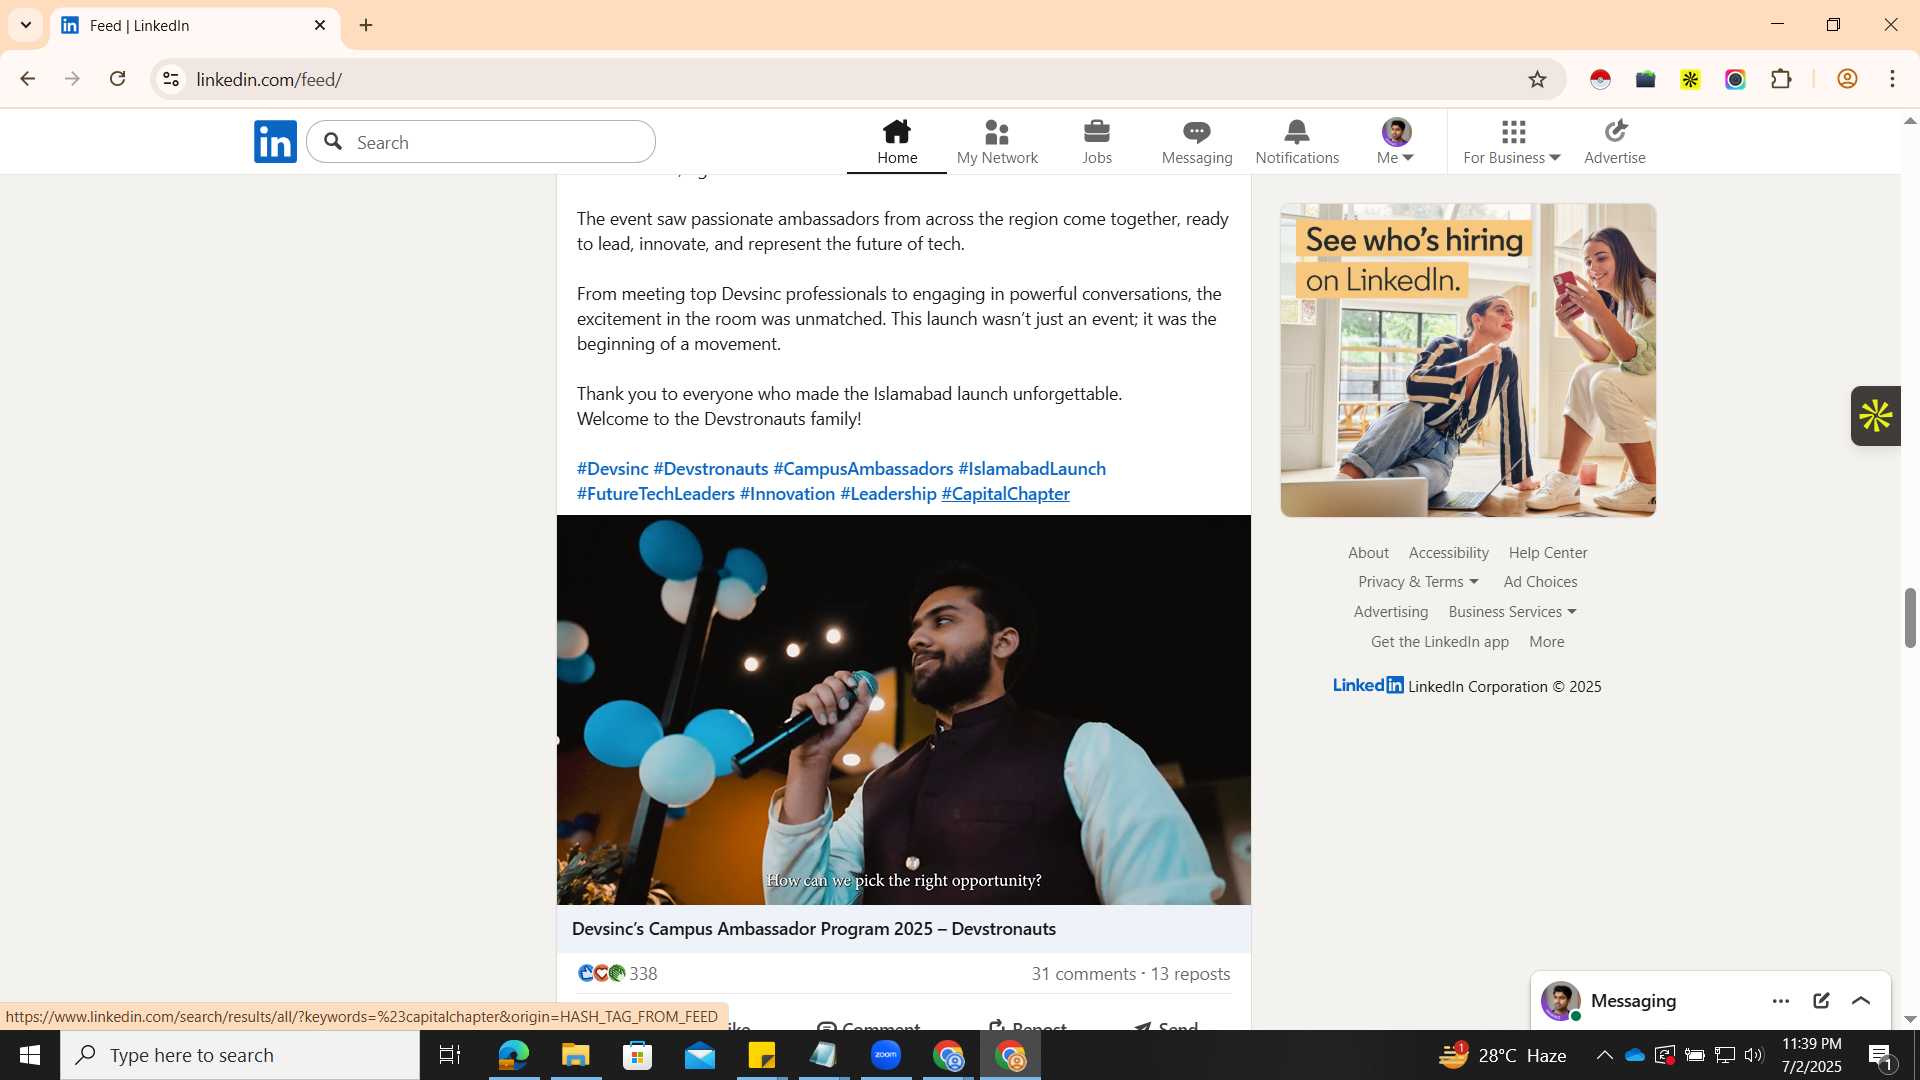Open a new browser tab
This screenshot has height=1080, width=1920.
click(366, 25)
